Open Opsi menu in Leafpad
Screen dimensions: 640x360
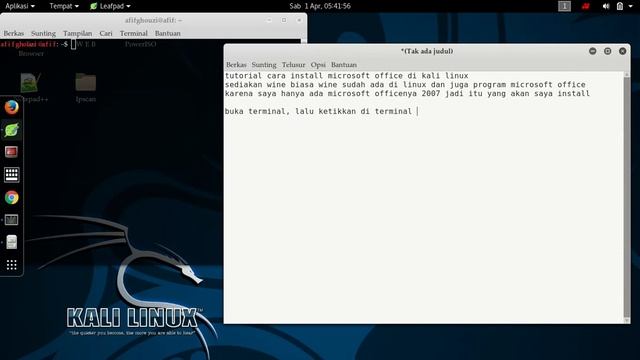(x=318, y=64)
